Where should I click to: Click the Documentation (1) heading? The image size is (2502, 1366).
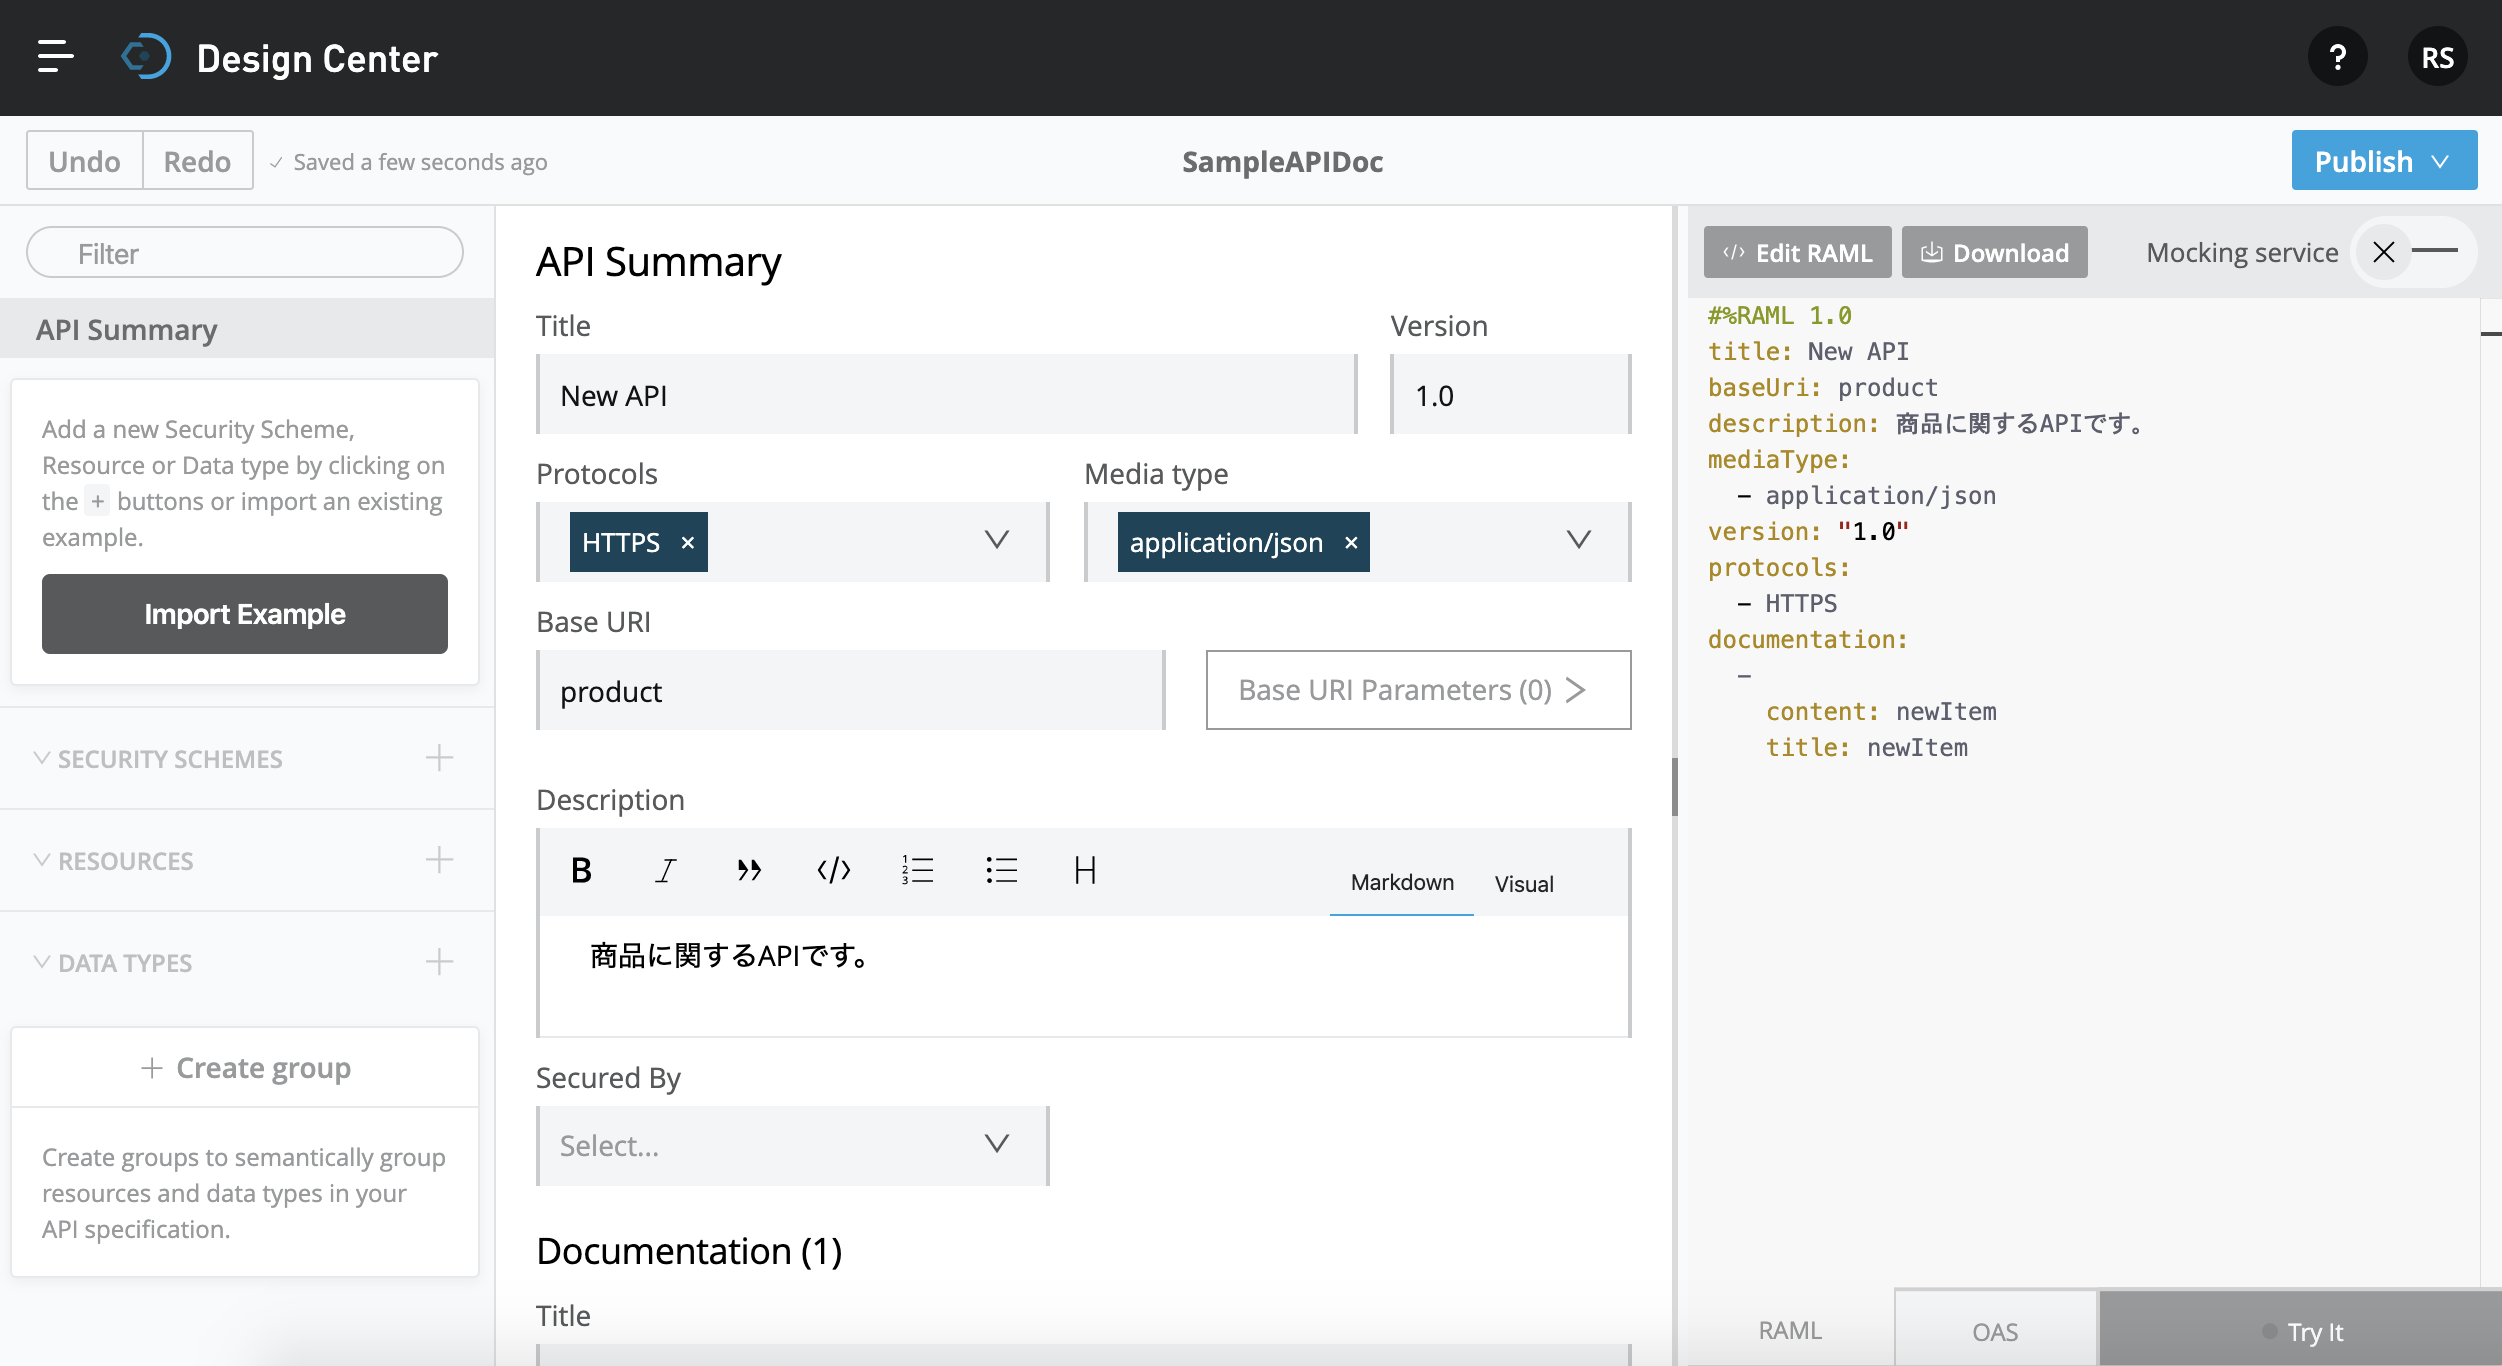[x=689, y=1251]
